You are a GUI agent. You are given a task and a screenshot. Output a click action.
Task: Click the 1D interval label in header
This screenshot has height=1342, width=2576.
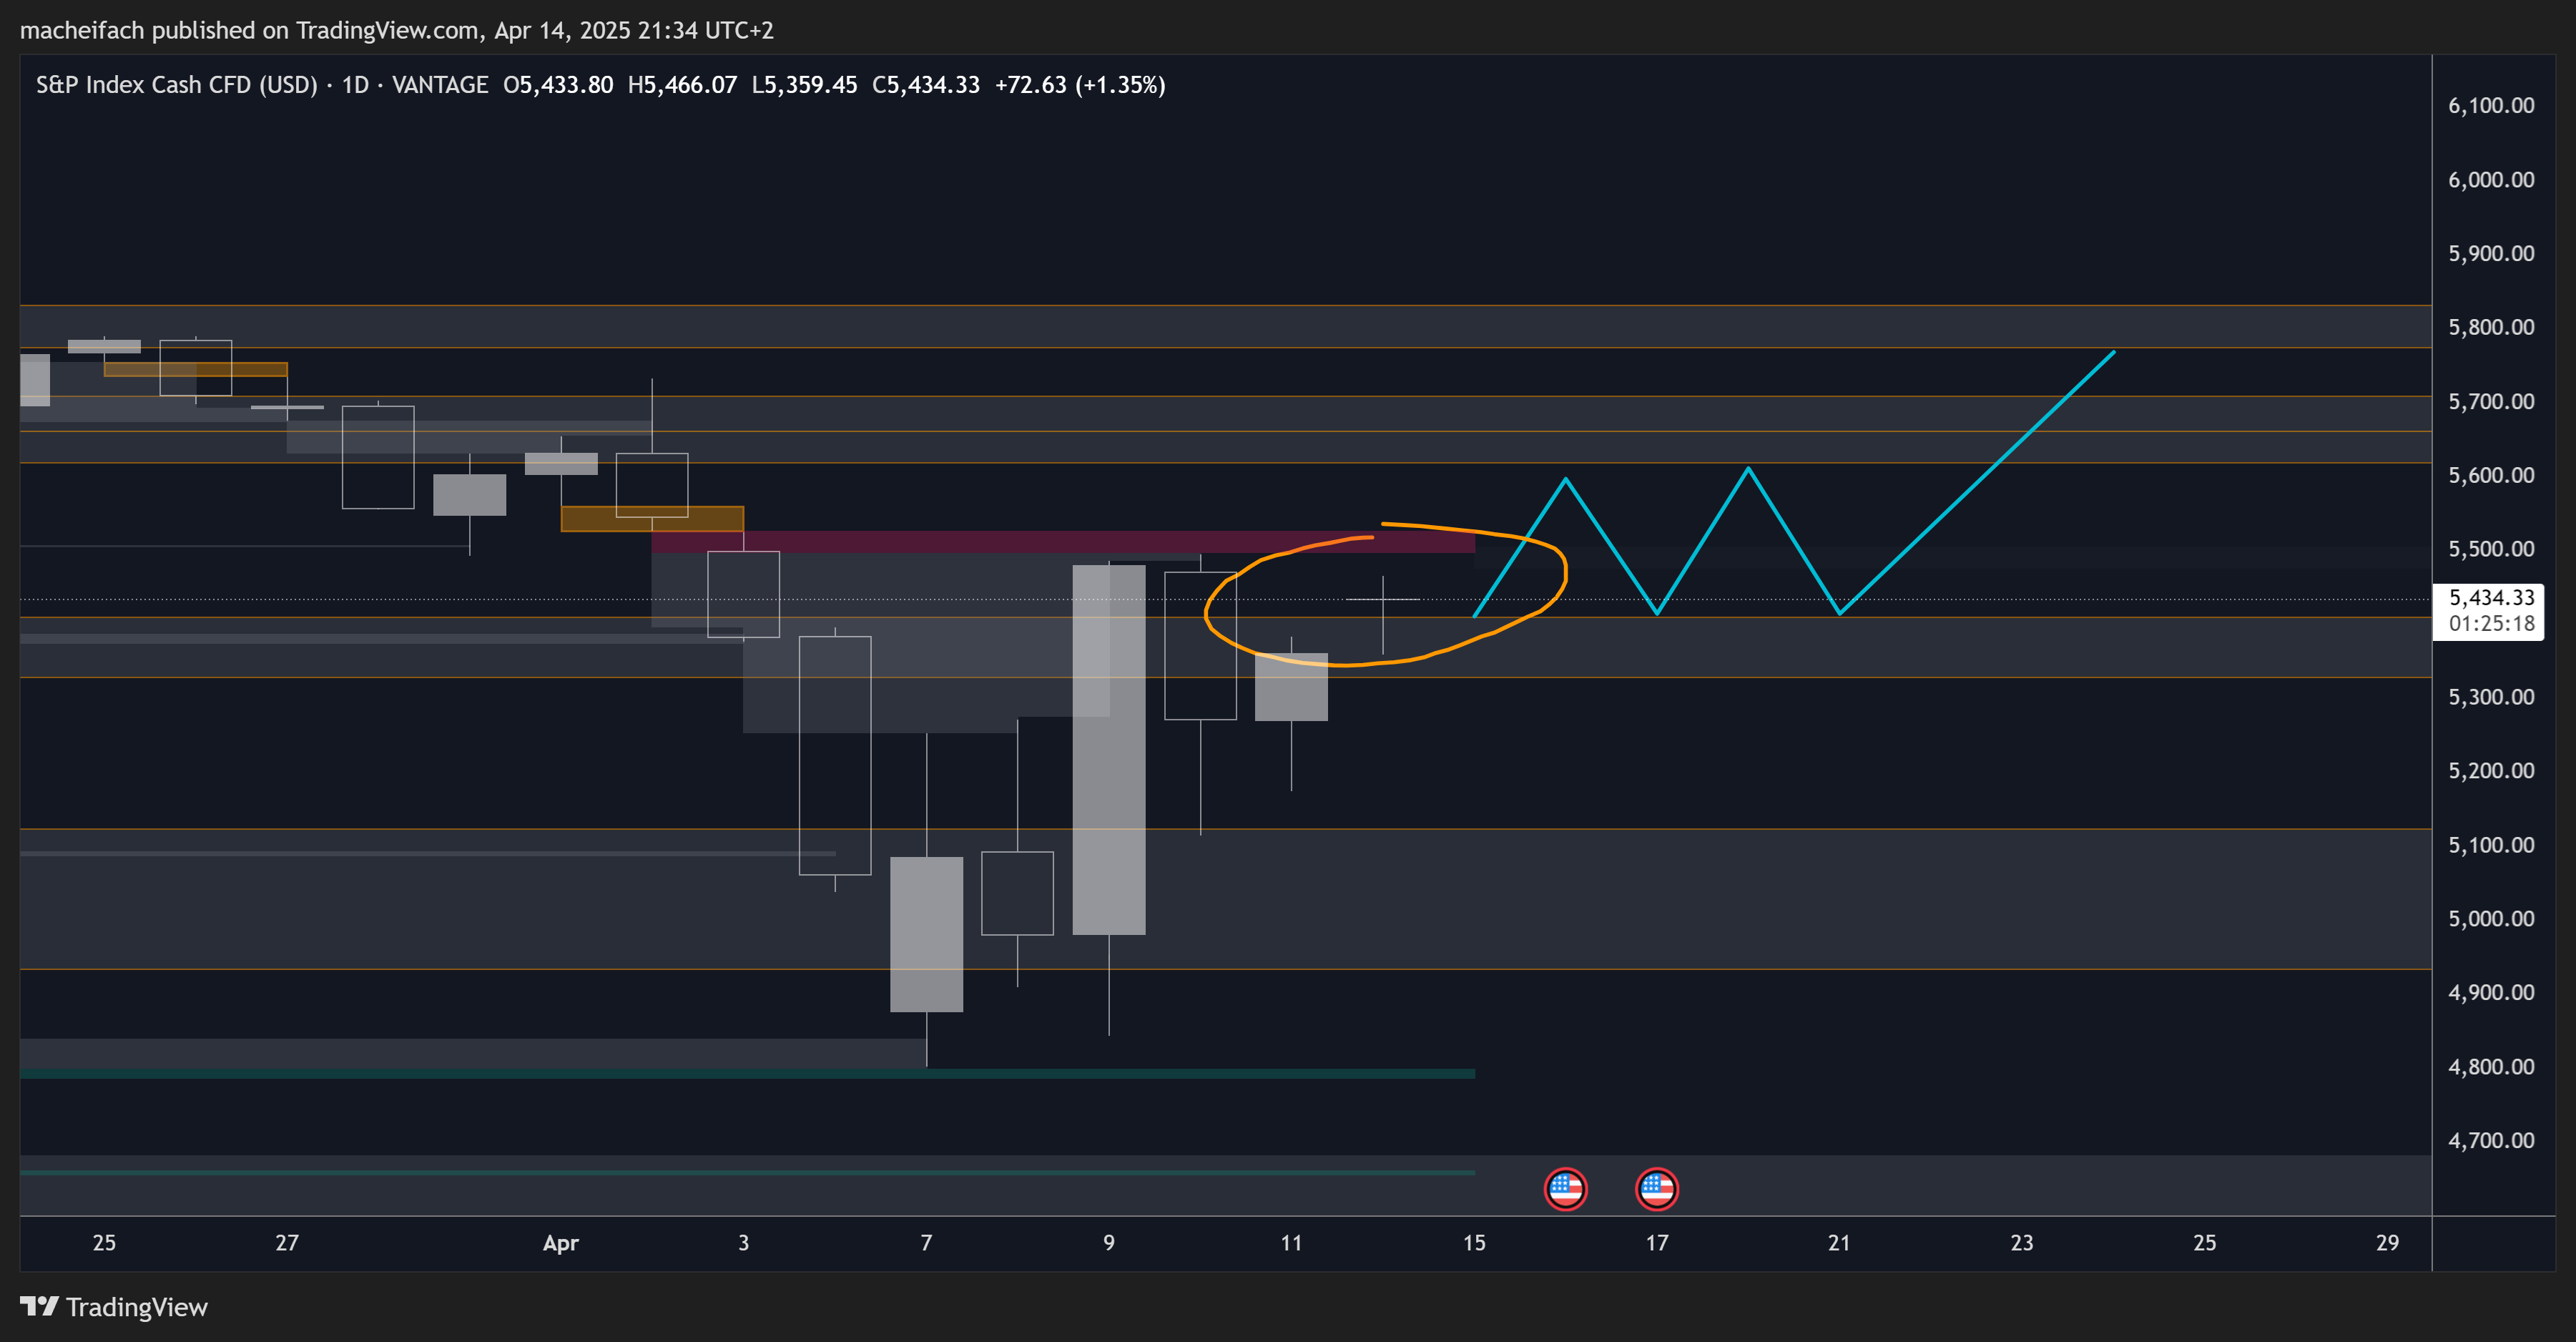tap(355, 85)
